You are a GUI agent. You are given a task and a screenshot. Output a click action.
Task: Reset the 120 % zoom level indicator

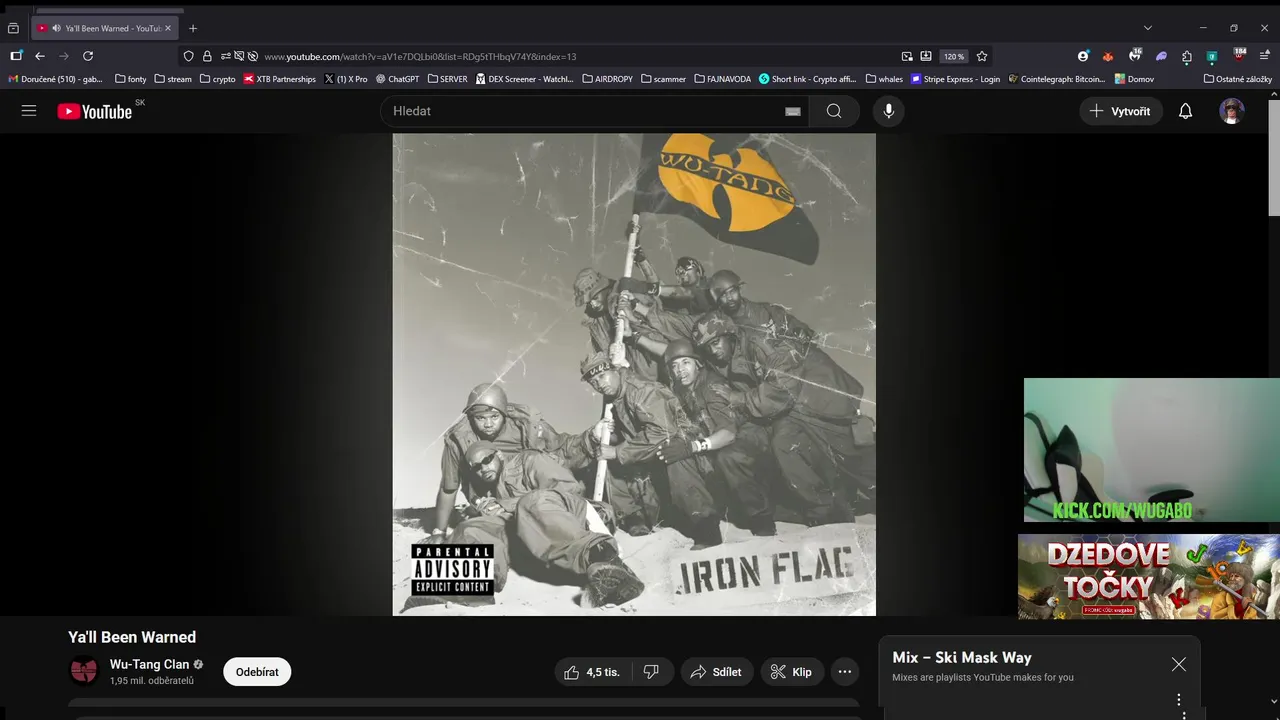click(x=954, y=56)
